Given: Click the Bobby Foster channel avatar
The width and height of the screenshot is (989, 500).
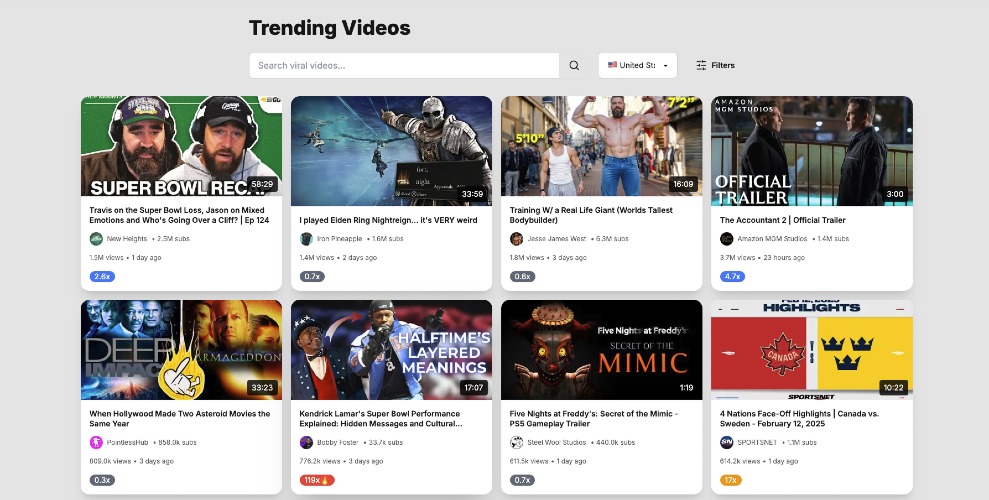Looking at the screenshot, I should pyautogui.click(x=306, y=442).
